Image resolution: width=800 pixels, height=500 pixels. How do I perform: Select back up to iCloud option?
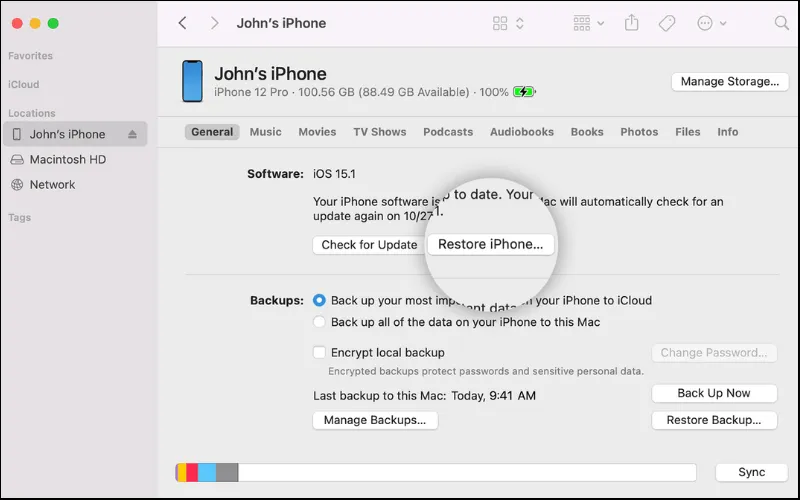tap(319, 300)
